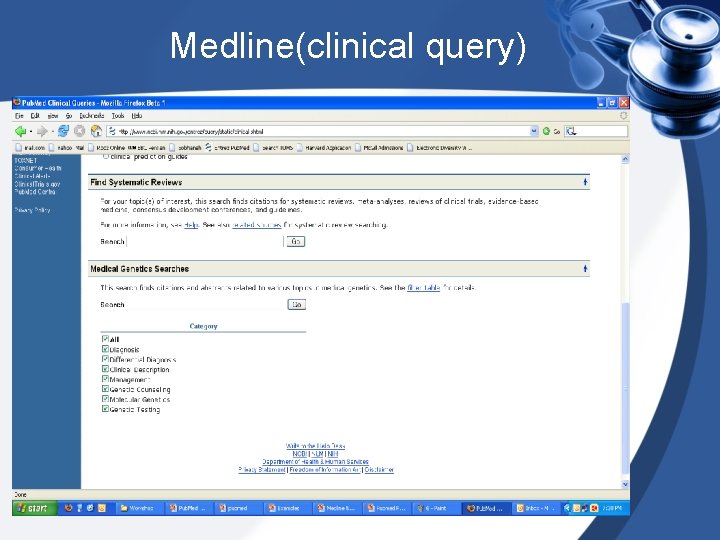Screen dimensions: 720x540
Task: Click the page icon in the address bar
Action: click(112, 131)
